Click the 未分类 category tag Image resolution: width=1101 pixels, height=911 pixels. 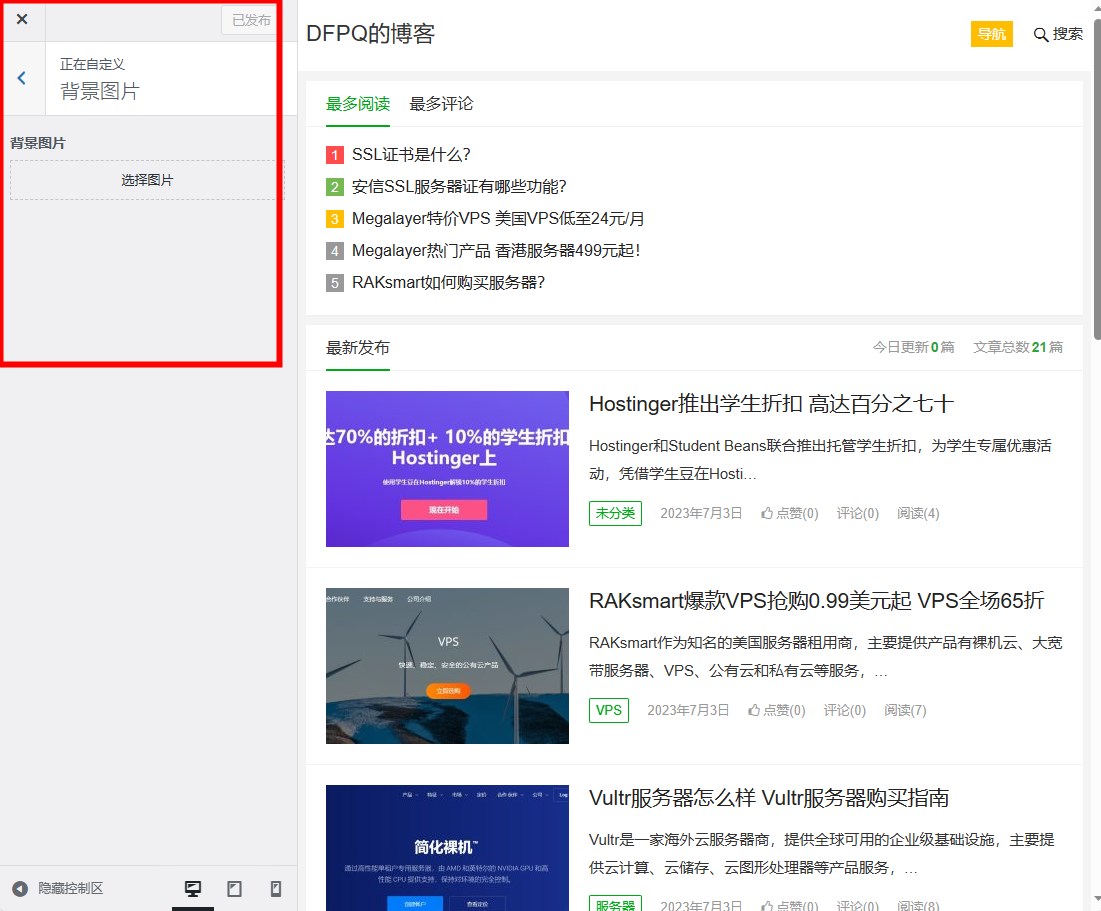pos(615,513)
